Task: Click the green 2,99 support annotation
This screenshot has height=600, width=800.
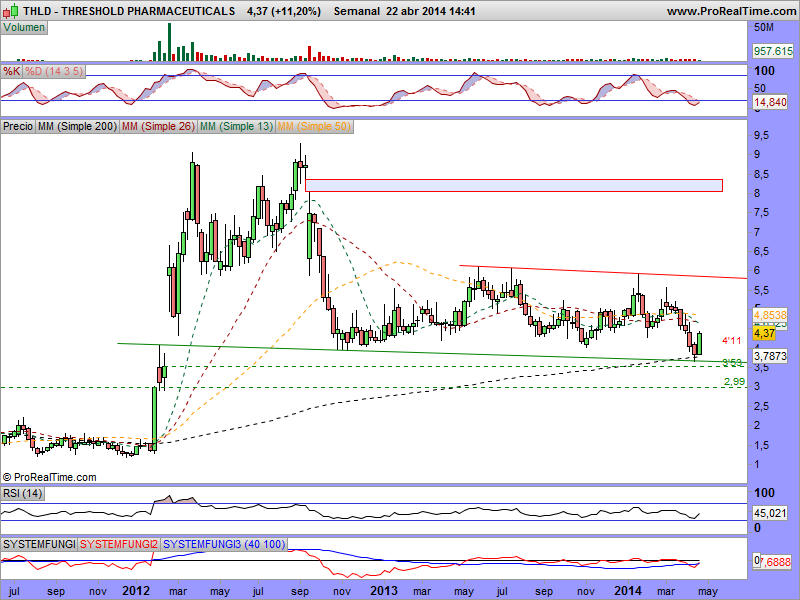Action: 734,382
